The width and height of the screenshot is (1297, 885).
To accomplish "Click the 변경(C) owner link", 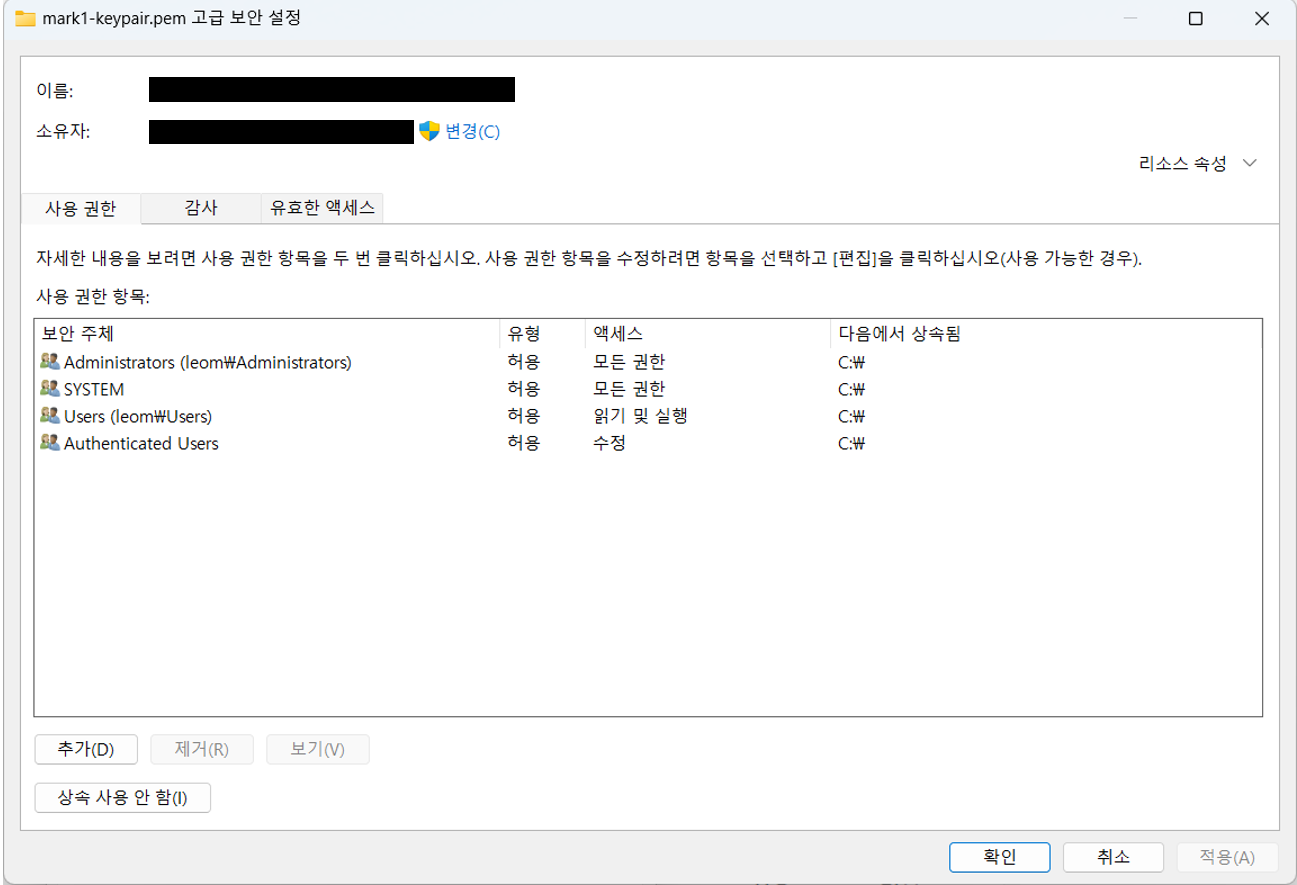I will pos(472,132).
